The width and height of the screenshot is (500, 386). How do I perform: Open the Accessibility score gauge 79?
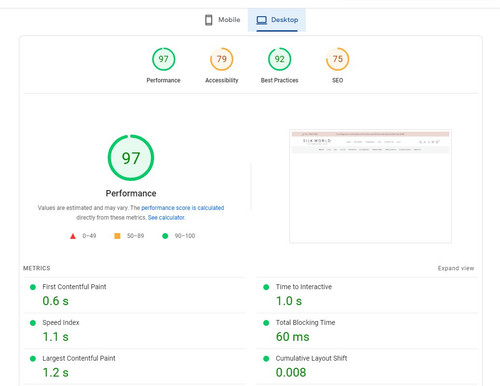pos(222,59)
